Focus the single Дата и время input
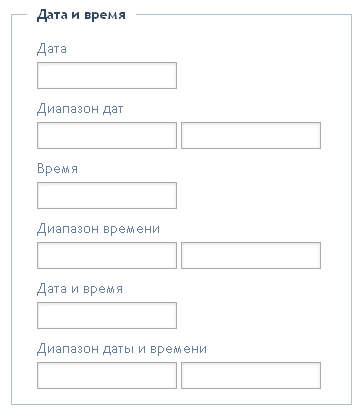This screenshot has height=416, width=364. [107, 315]
